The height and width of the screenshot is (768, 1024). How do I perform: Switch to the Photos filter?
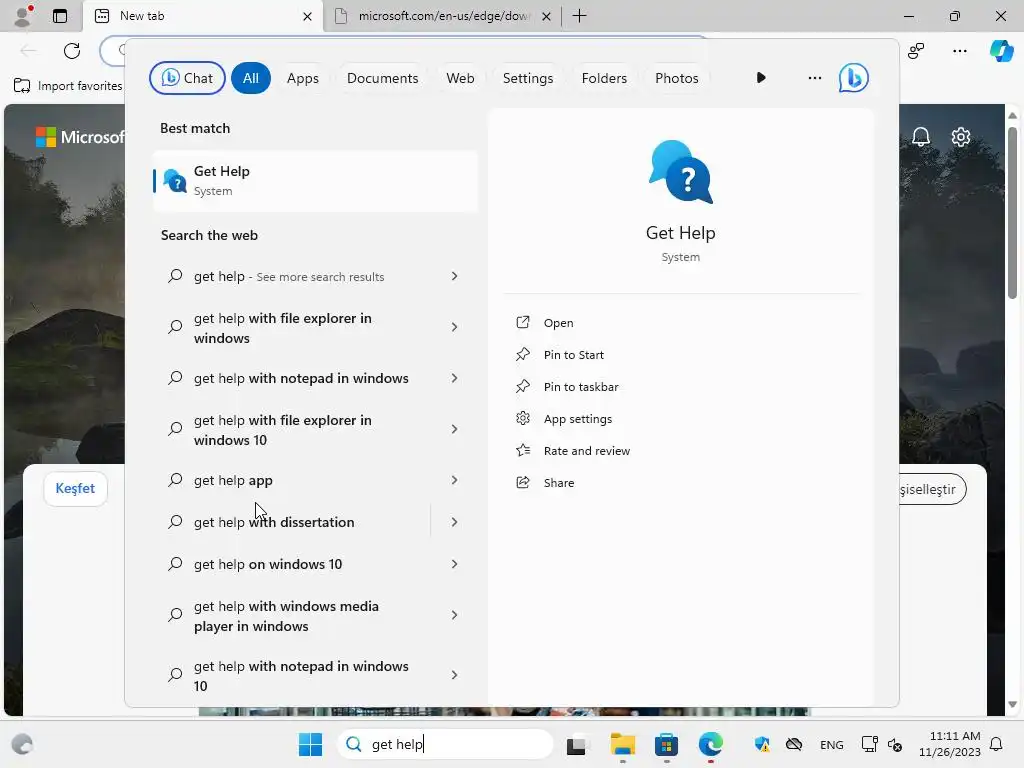[x=677, y=78]
